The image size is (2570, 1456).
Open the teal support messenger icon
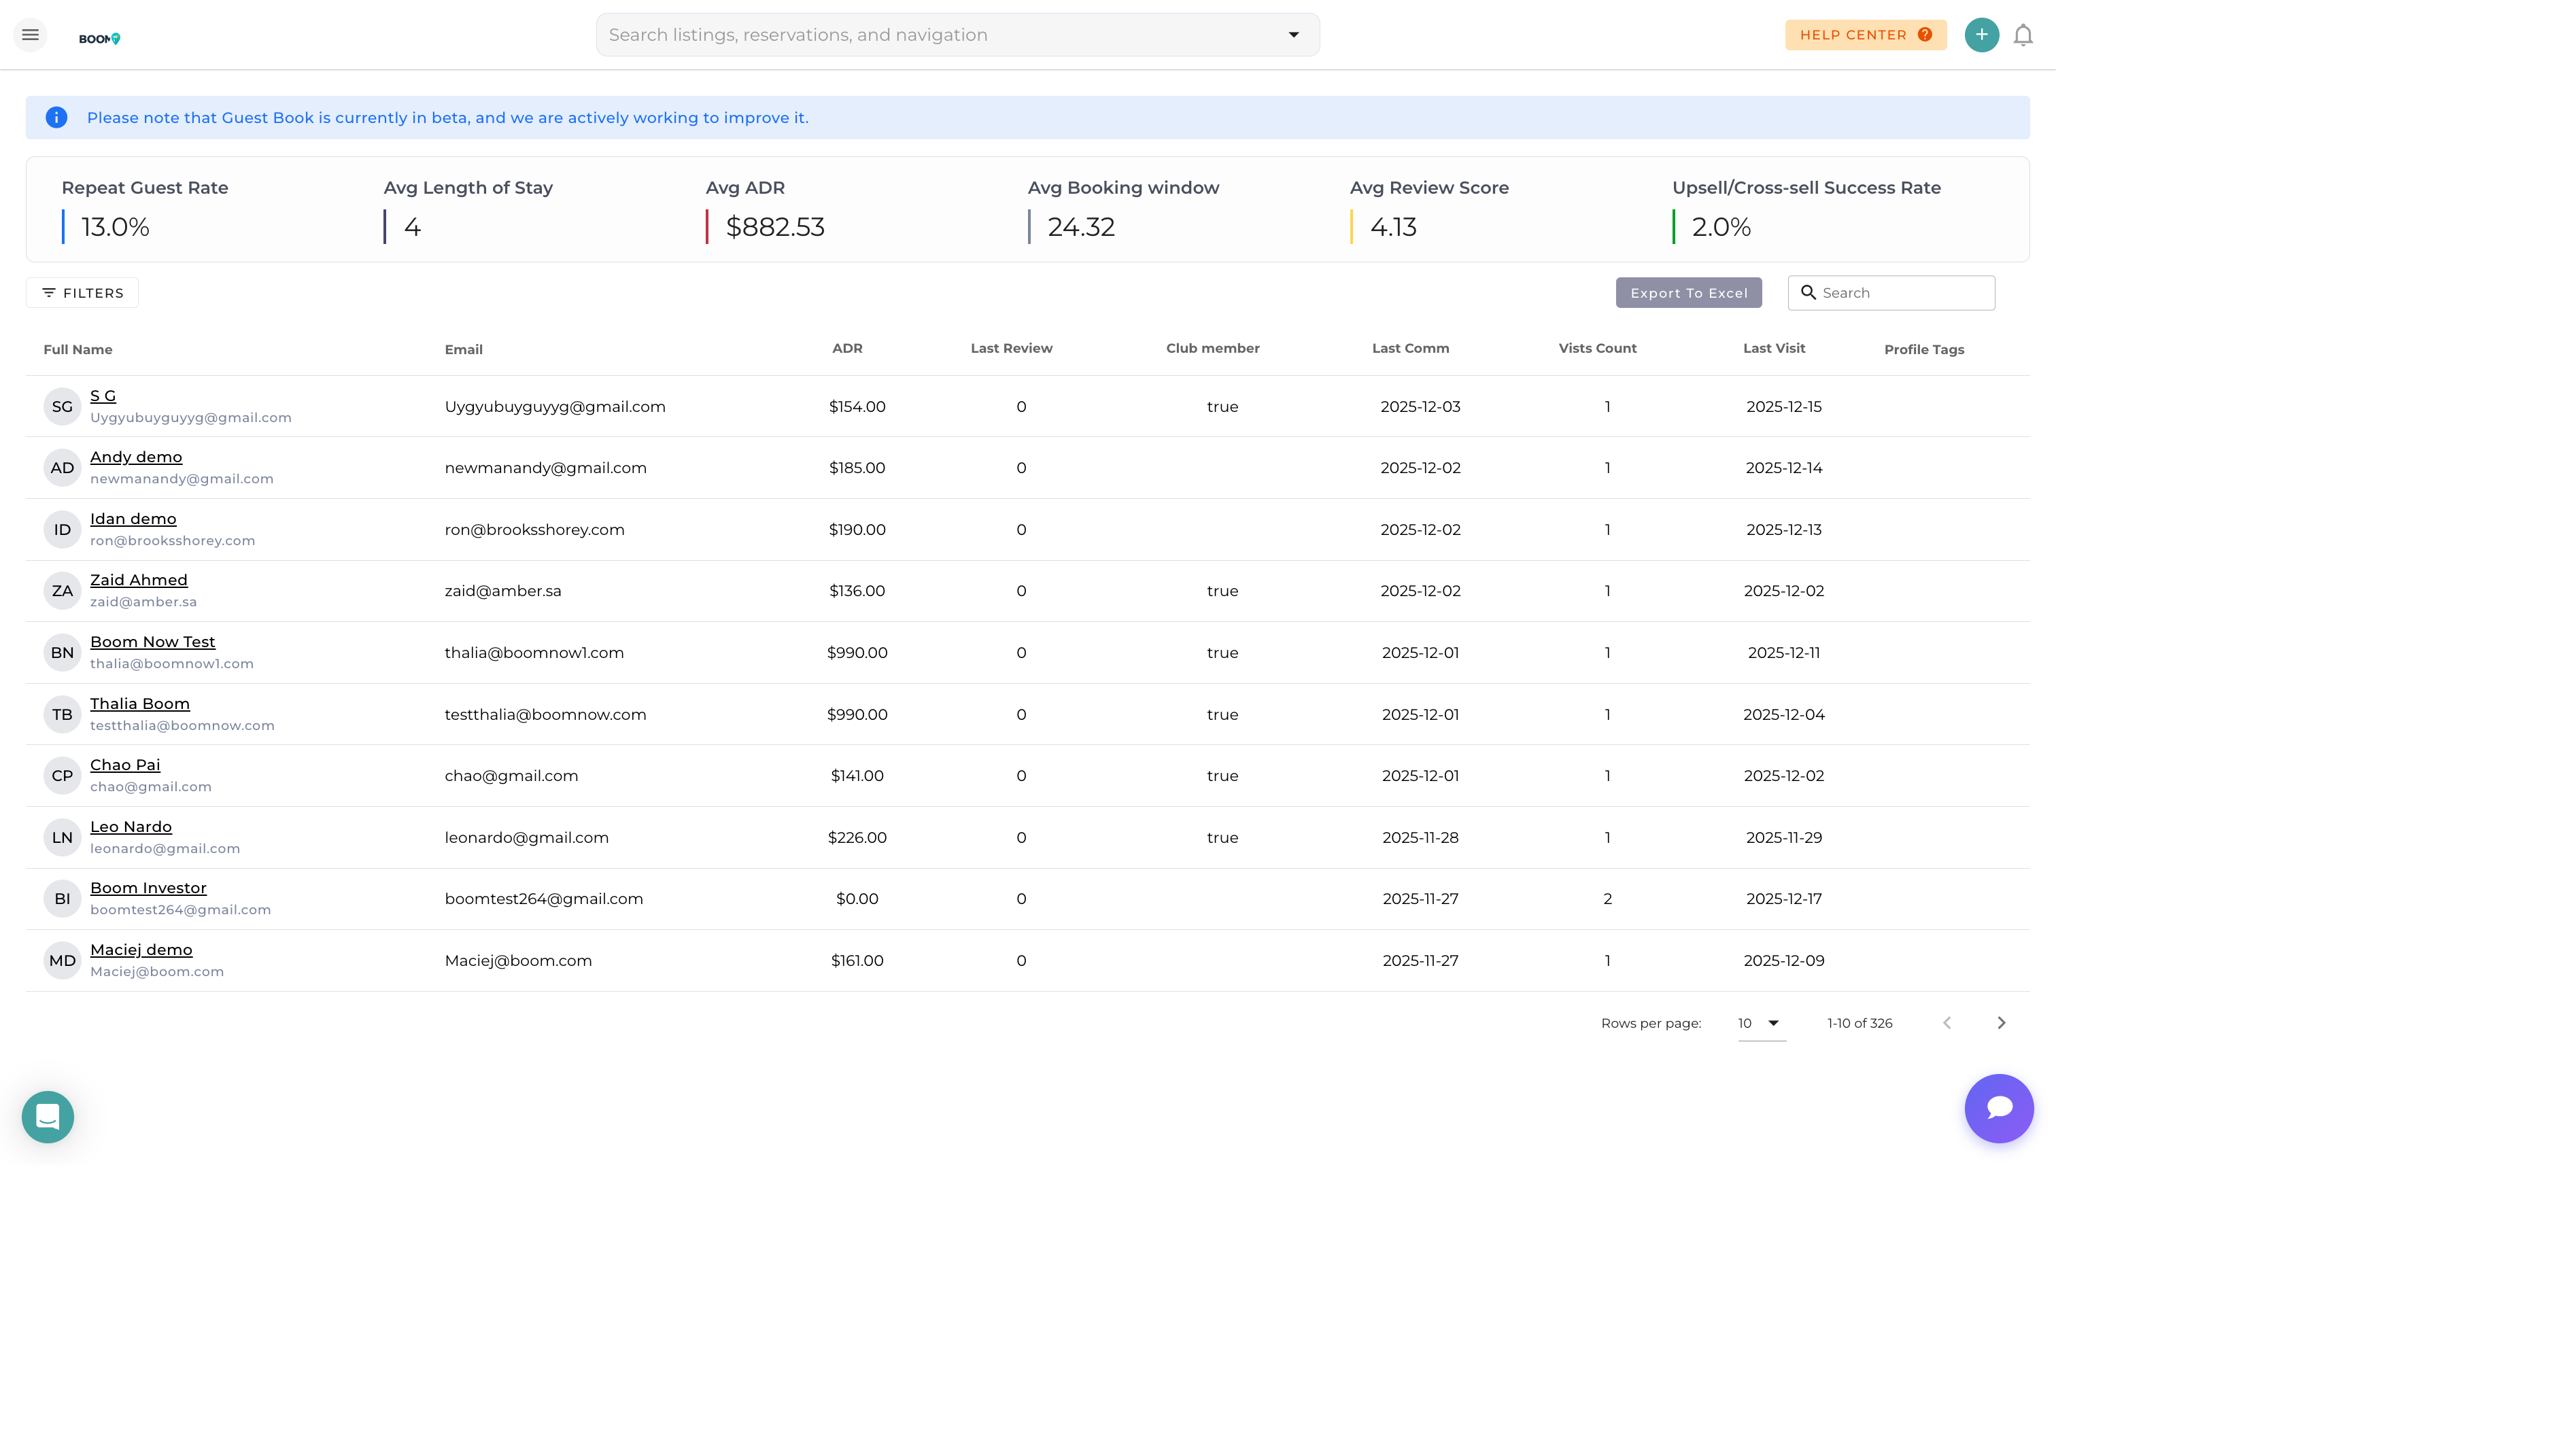(48, 1116)
